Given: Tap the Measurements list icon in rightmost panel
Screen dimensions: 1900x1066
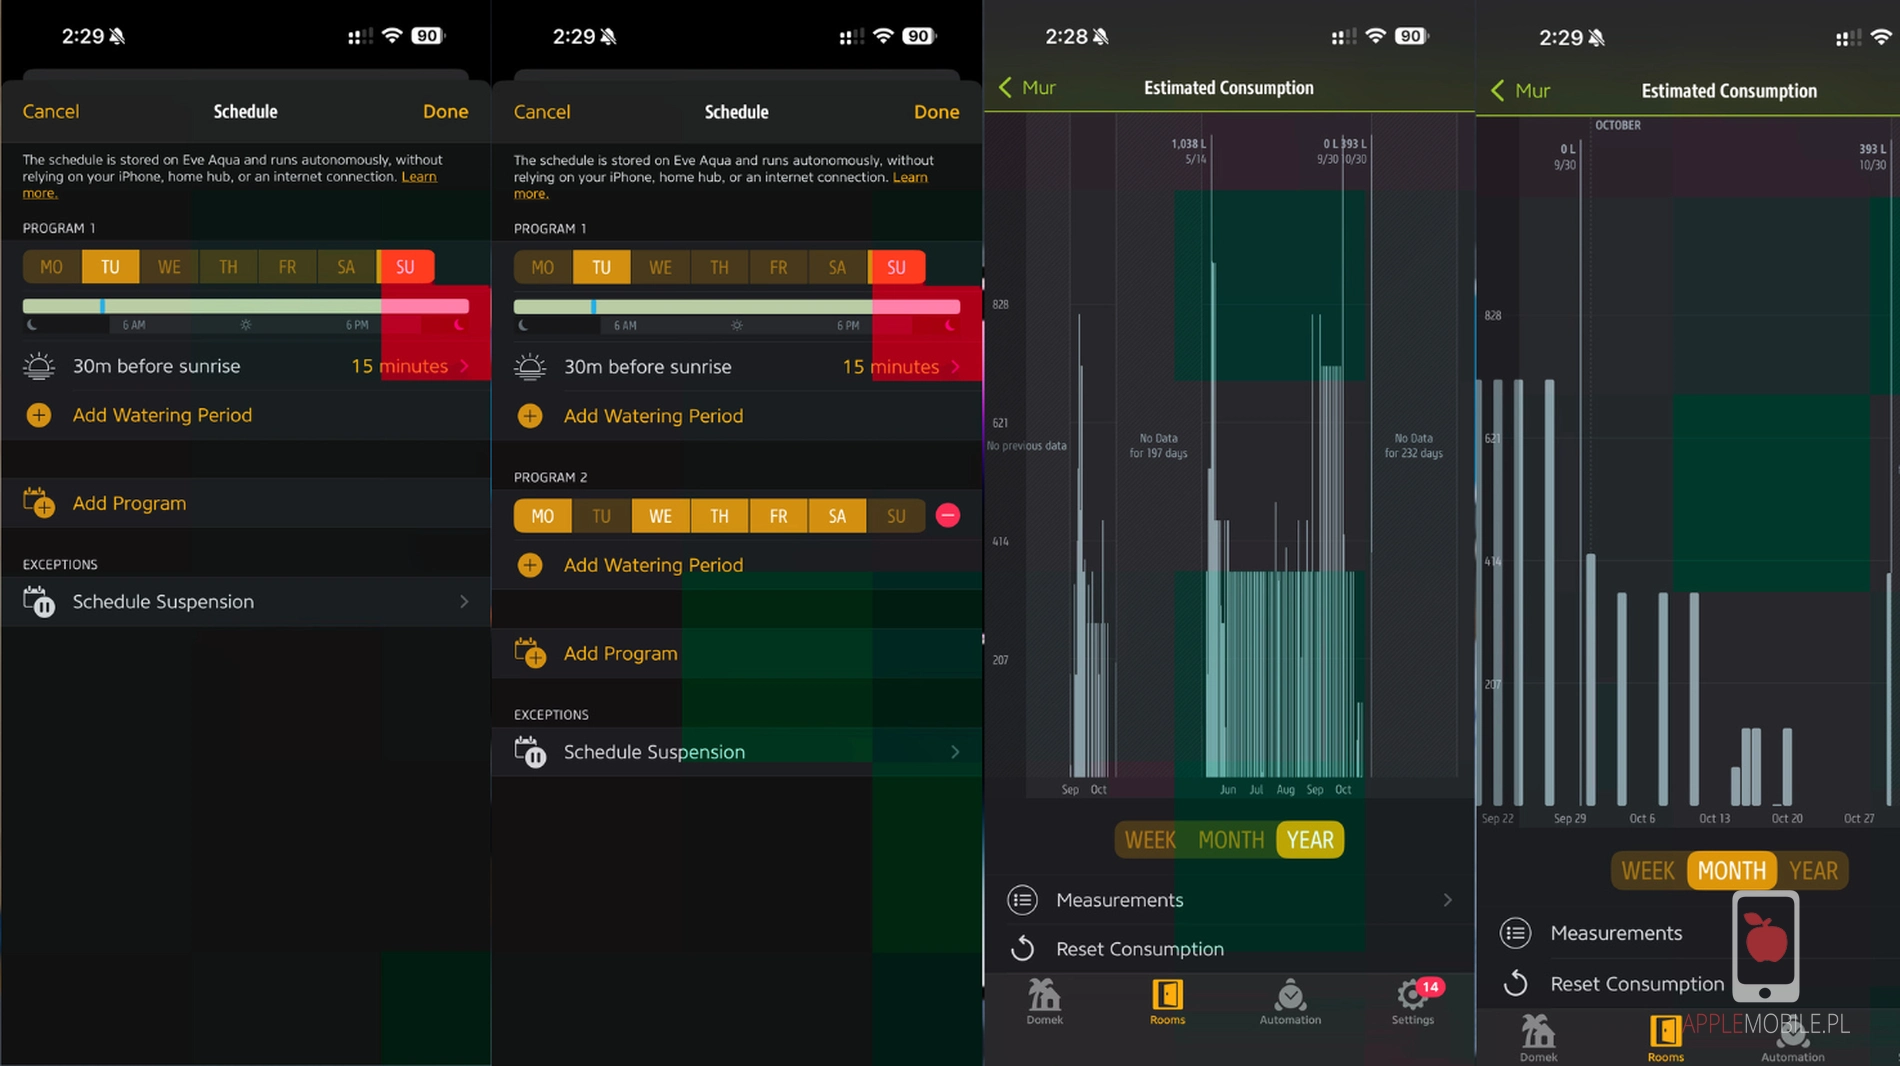Looking at the screenshot, I should [x=1515, y=933].
